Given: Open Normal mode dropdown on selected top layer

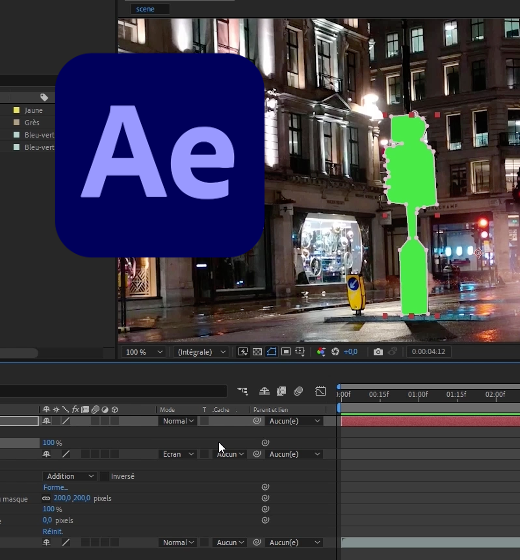Looking at the screenshot, I should coord(178,421).
